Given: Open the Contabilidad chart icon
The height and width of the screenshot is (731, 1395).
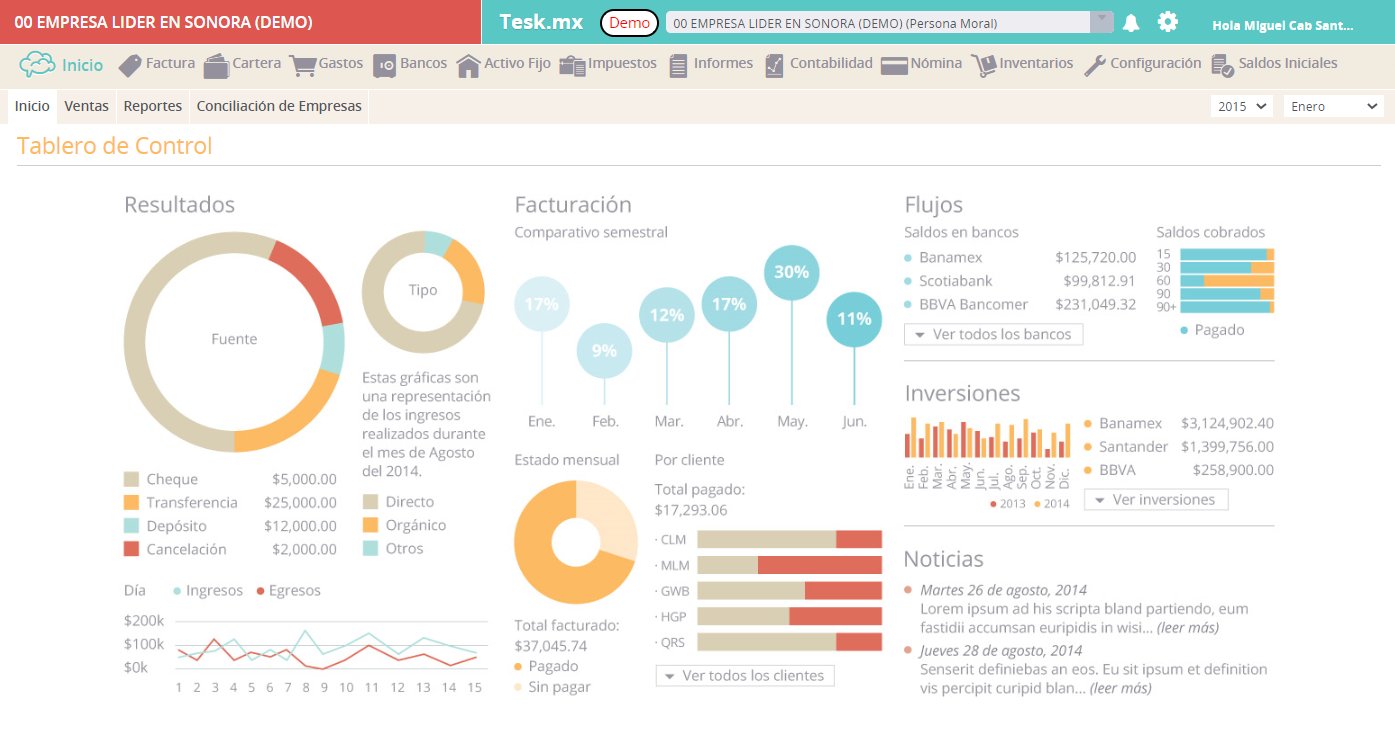Looking at the screenshot, I should point(774,66).
